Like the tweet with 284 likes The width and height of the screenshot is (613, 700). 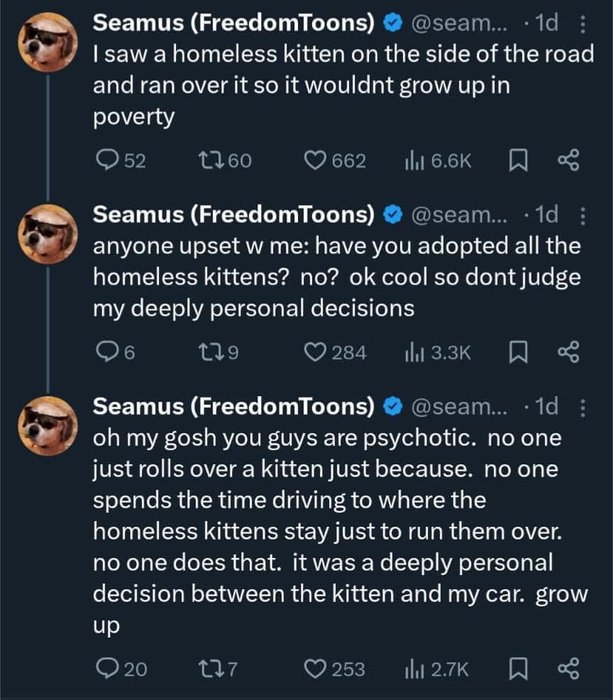[318, 351]
